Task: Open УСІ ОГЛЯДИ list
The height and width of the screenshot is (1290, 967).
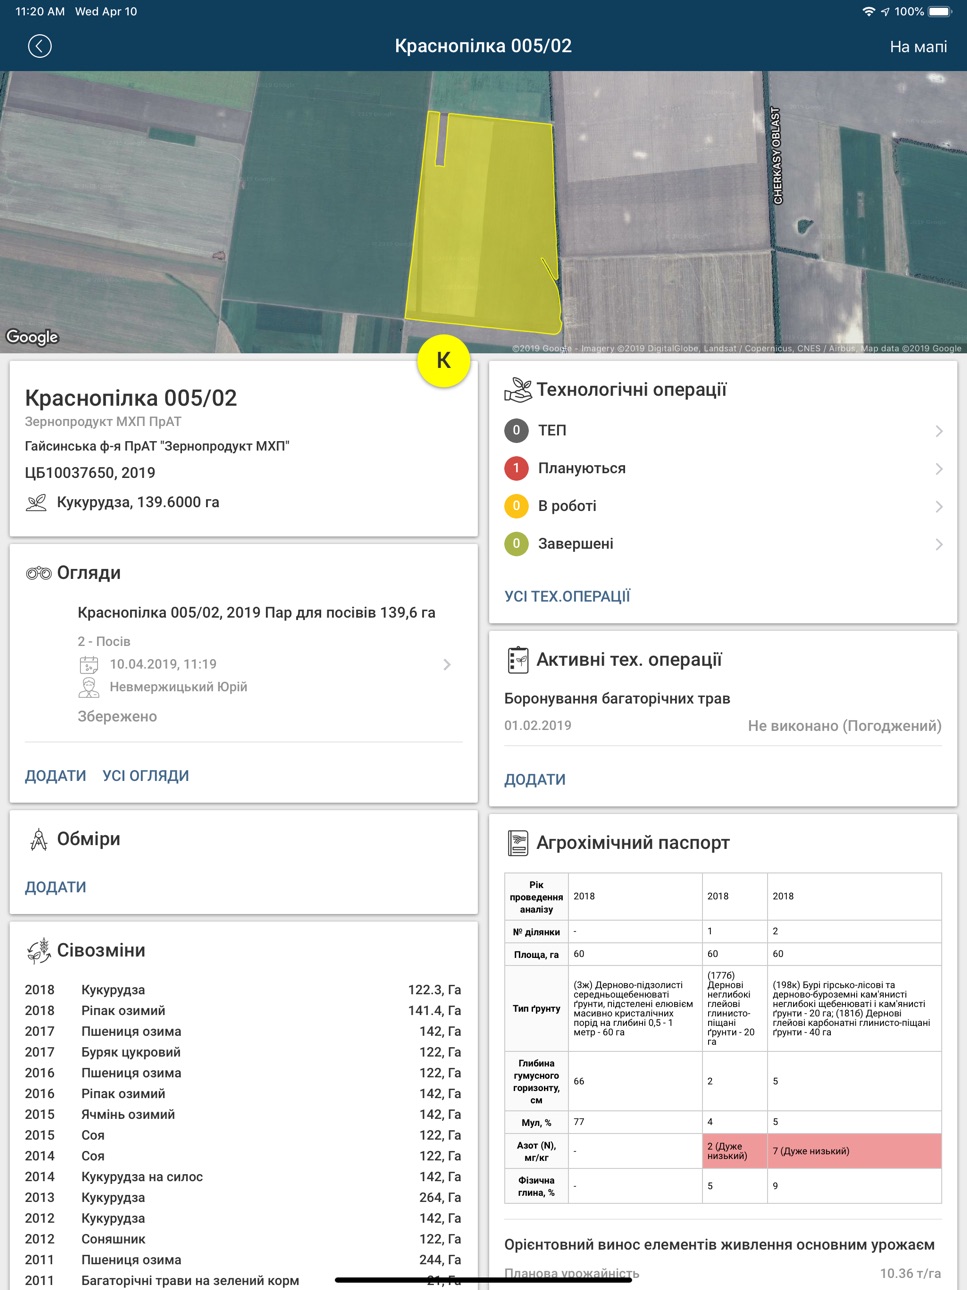Action: click(x=146, y=776)
